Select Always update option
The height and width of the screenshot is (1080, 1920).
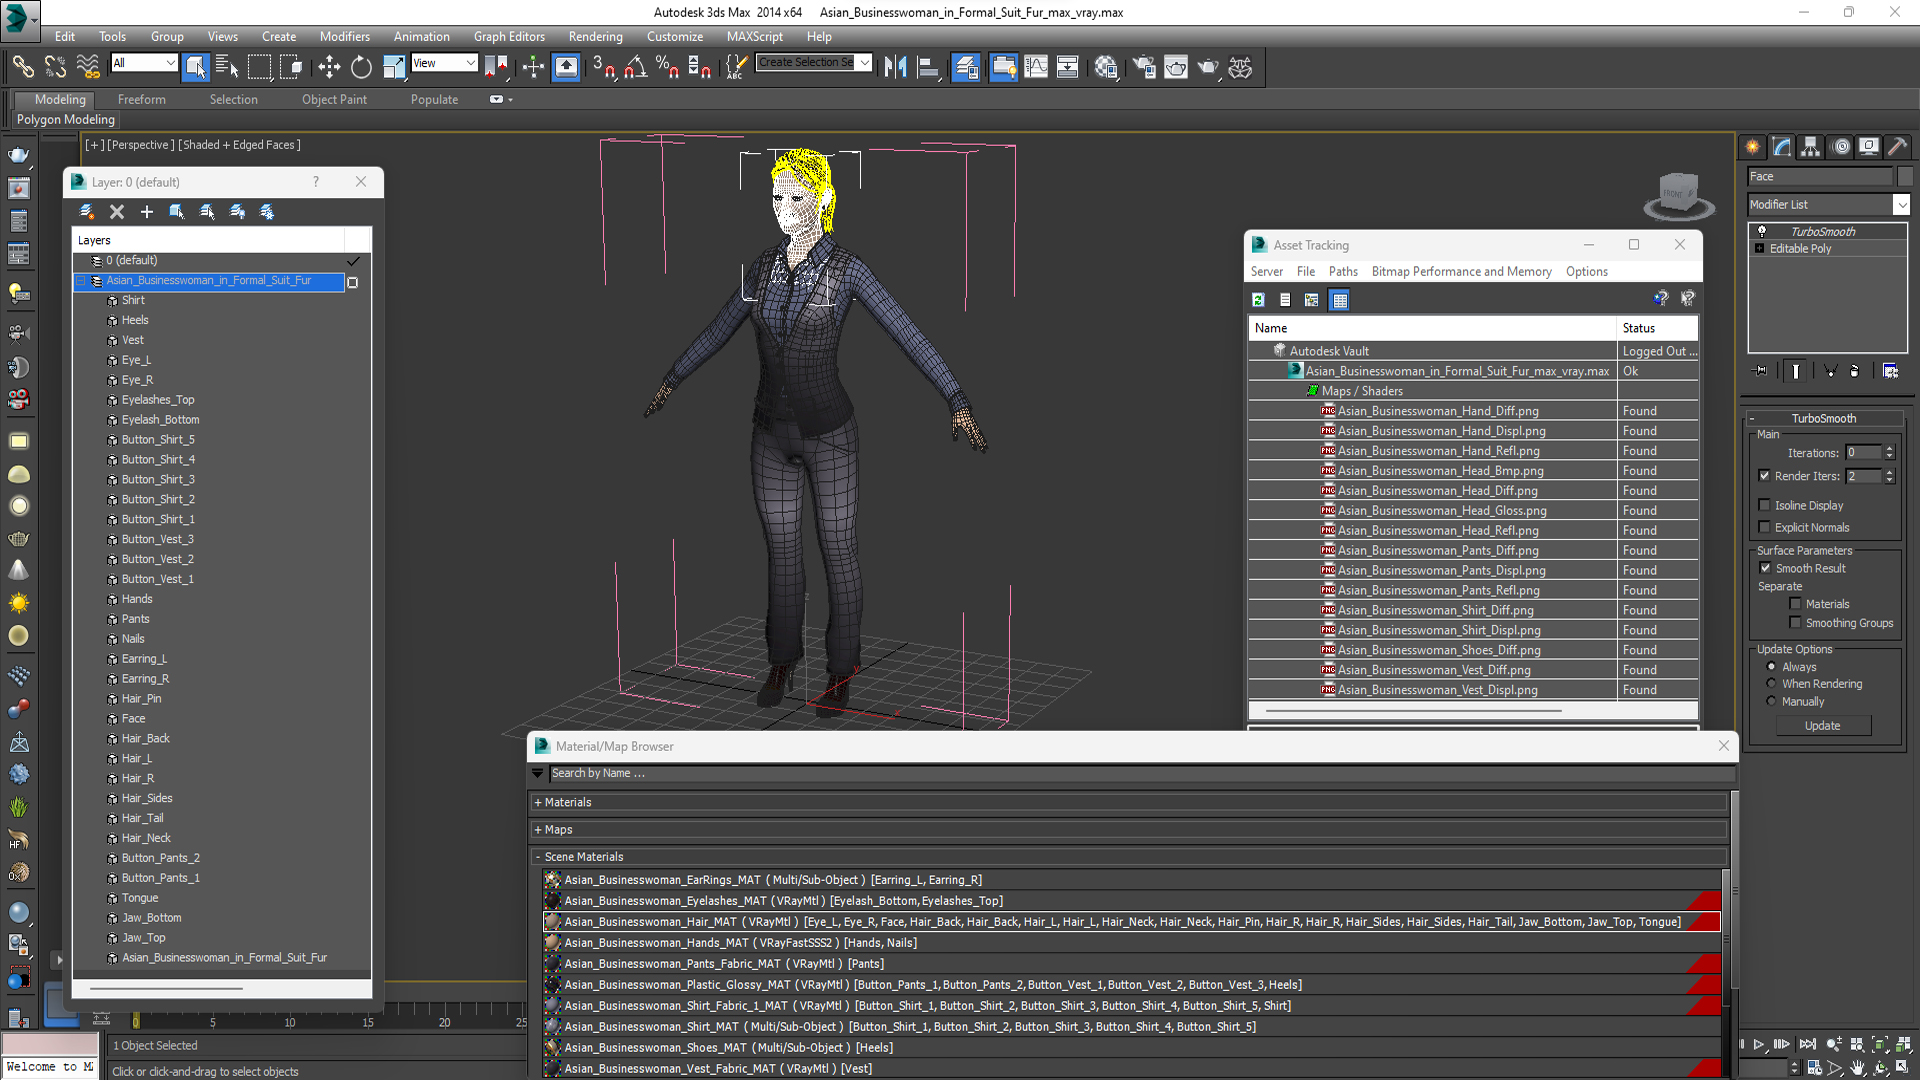[x=1771, y=667]
